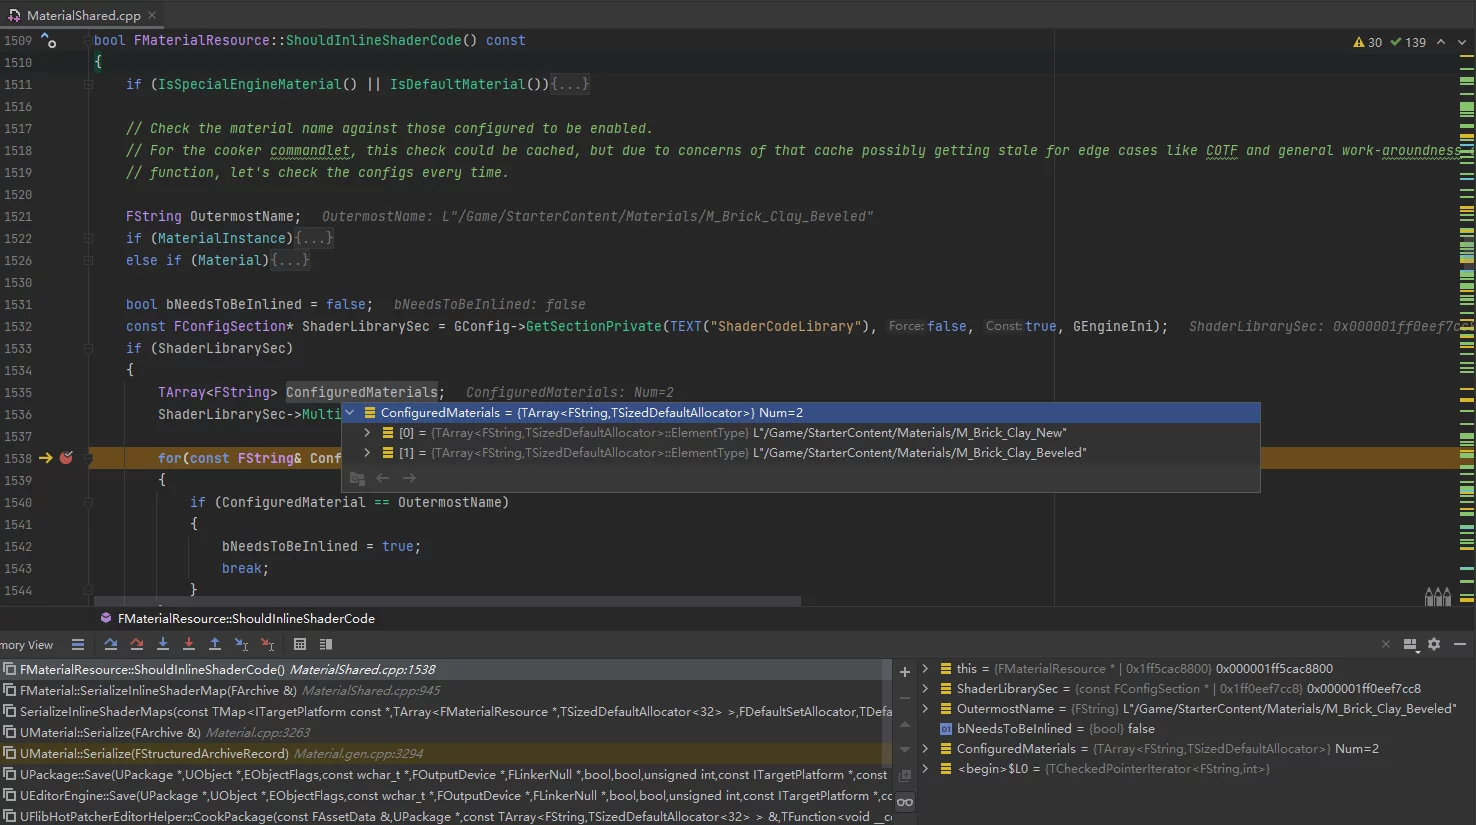Toggle the breakpoint on line 1538
The image size is (1476, 825).
(66, 458)
